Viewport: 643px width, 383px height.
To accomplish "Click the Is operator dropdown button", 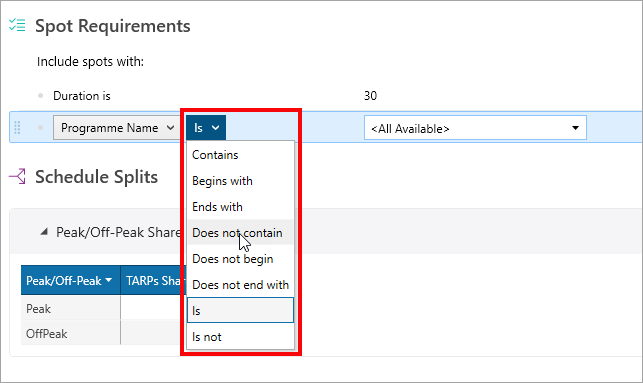I will (206, 128).
